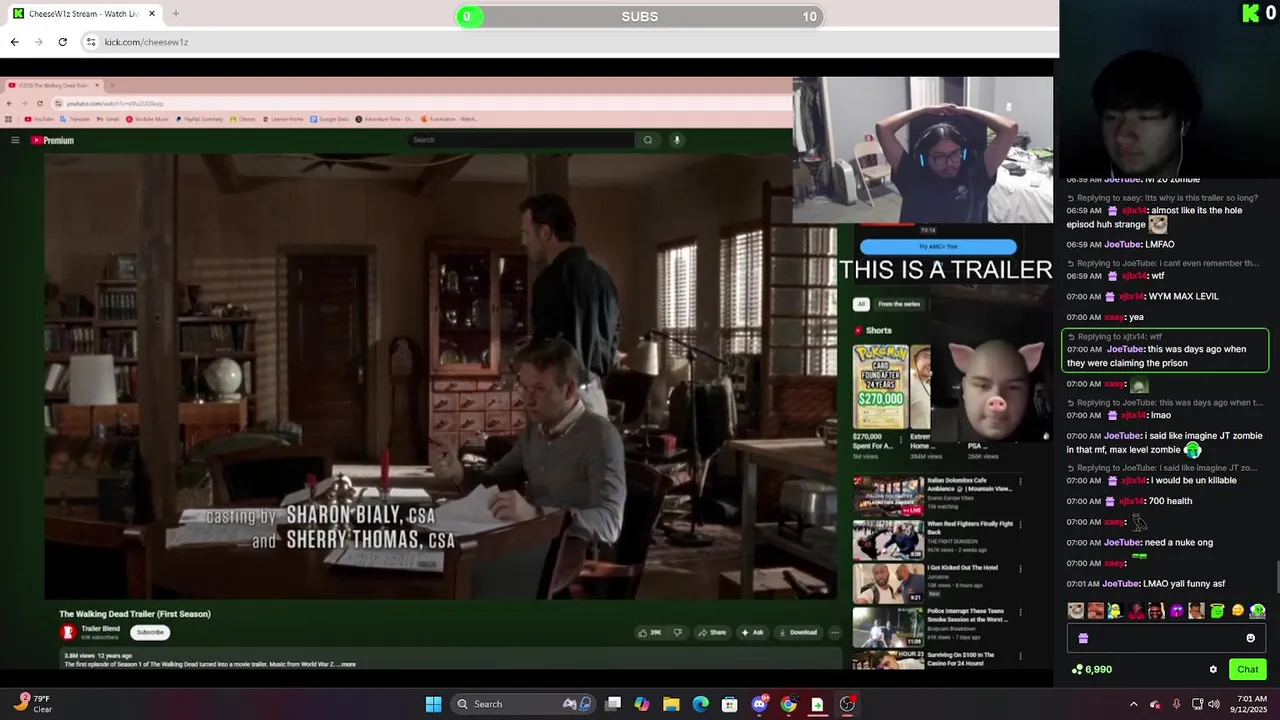Open Google Chrome from the taskbar
Screen dimensions: 1280x720
[x=788, y=704]
